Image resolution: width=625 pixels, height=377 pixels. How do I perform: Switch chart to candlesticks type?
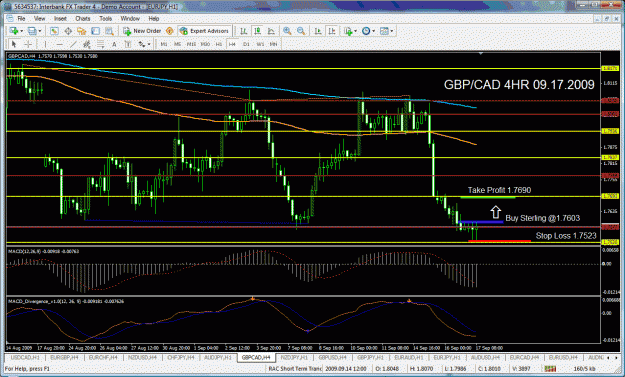click(x=257, y=31)
